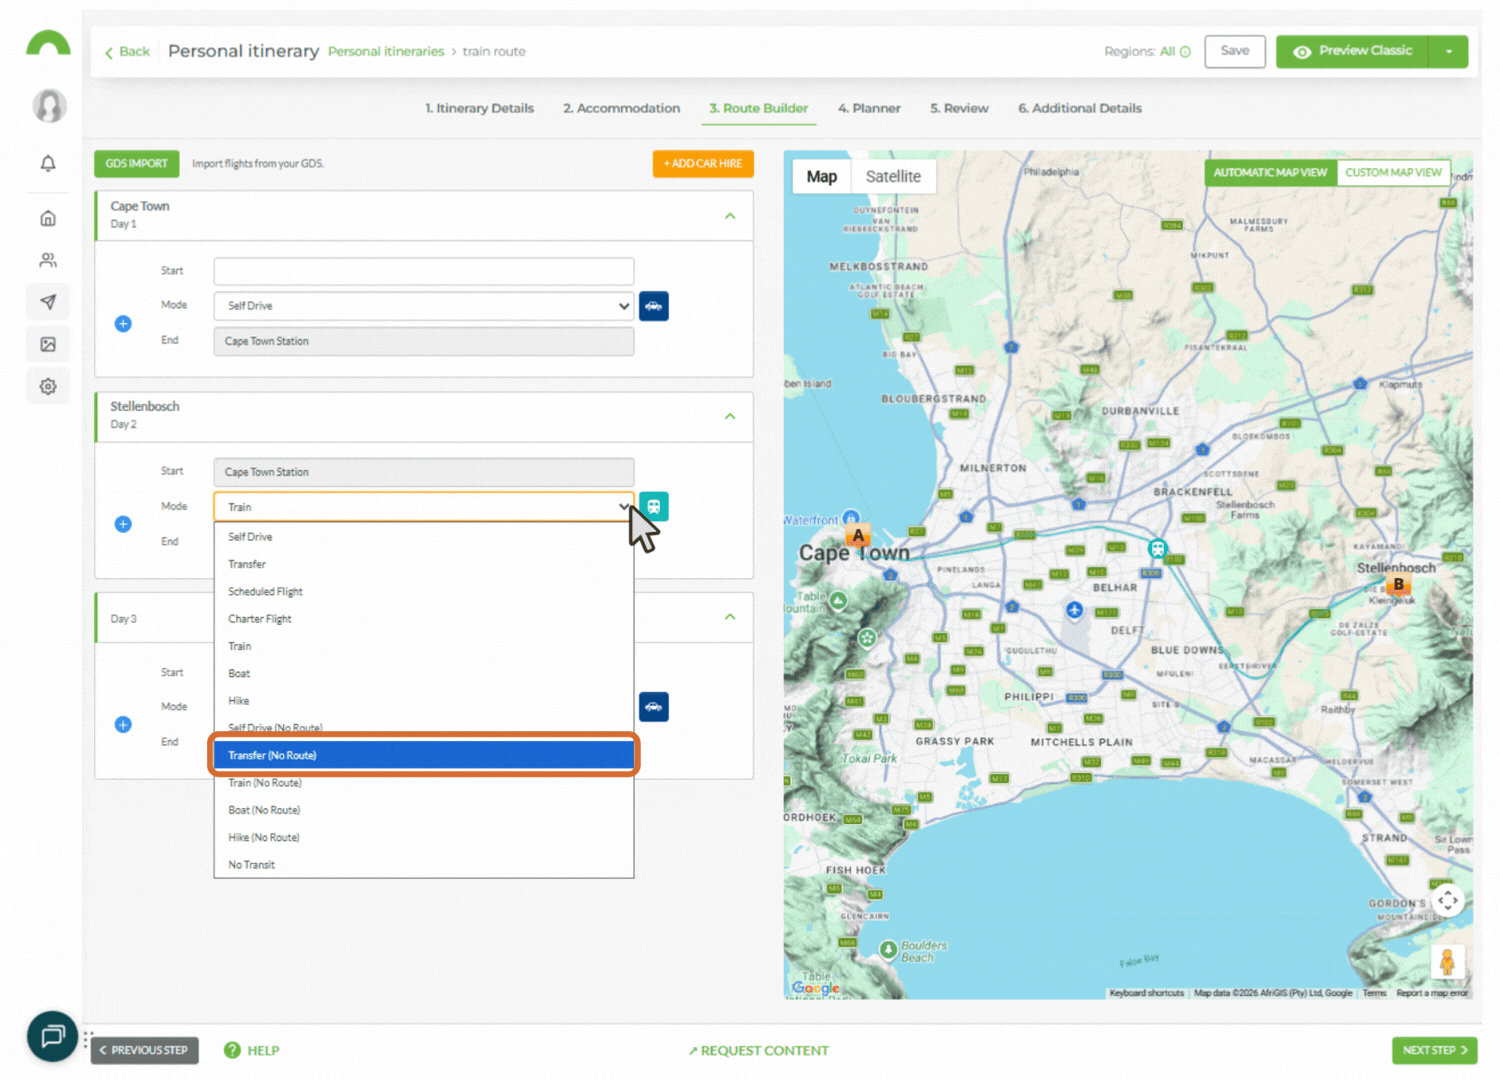
Task: Go to Itinerary Details tab
Action: point(480,108)
